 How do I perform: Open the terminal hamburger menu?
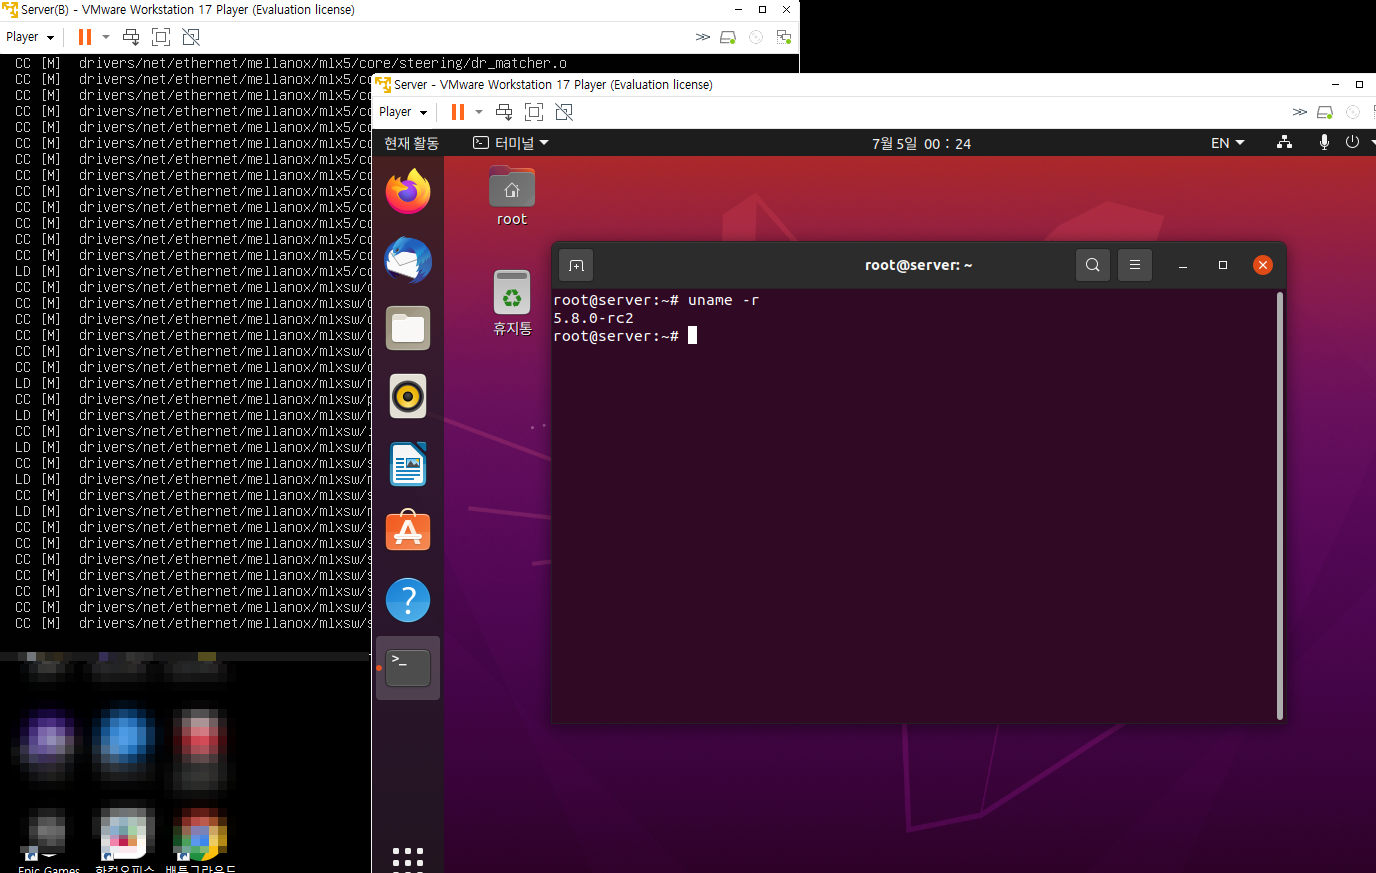1135,265
